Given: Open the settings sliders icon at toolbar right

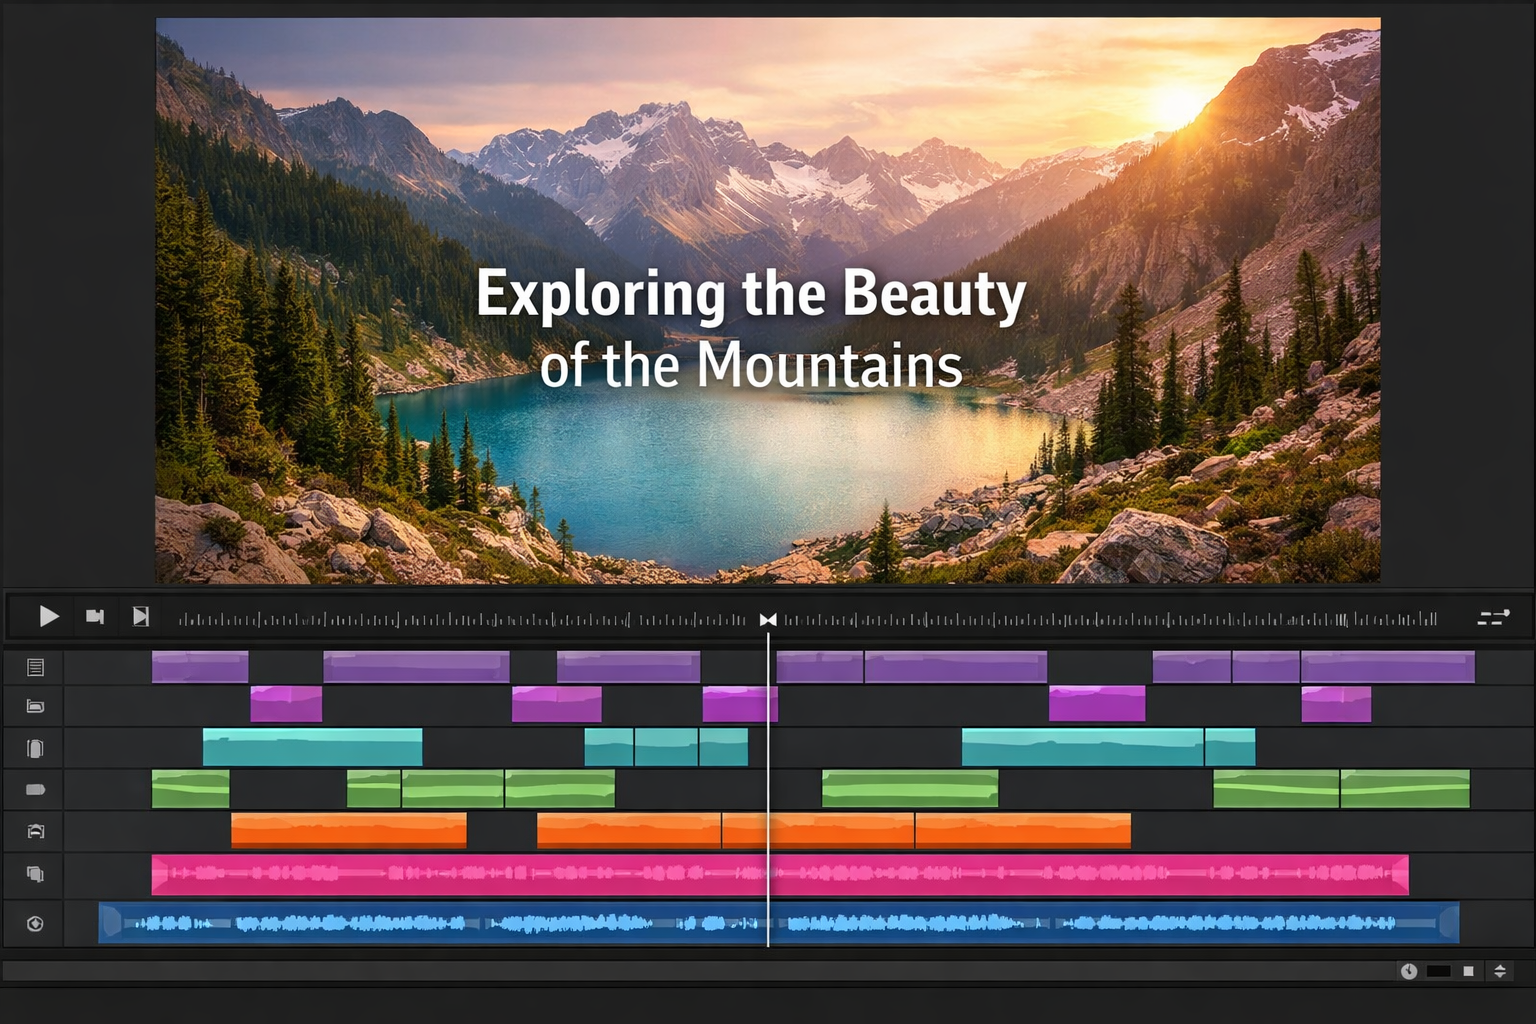Looking at the screenshot, I should pos(1493,618).
